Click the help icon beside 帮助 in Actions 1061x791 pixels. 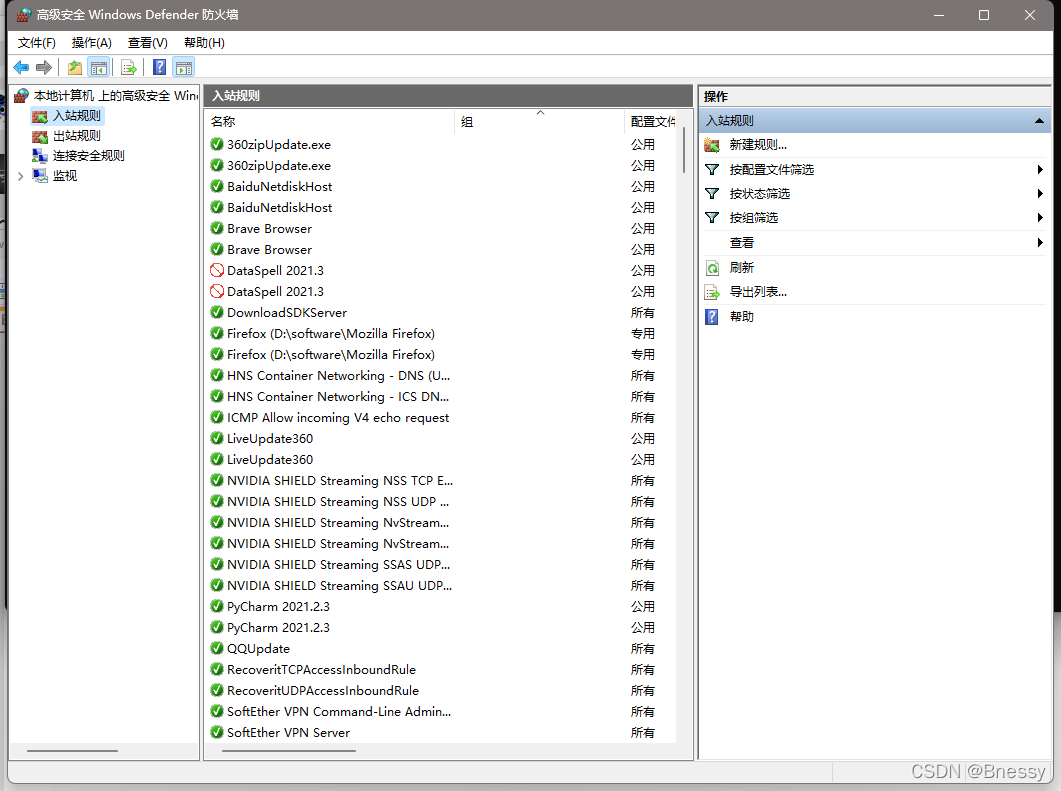pos(712,317)
